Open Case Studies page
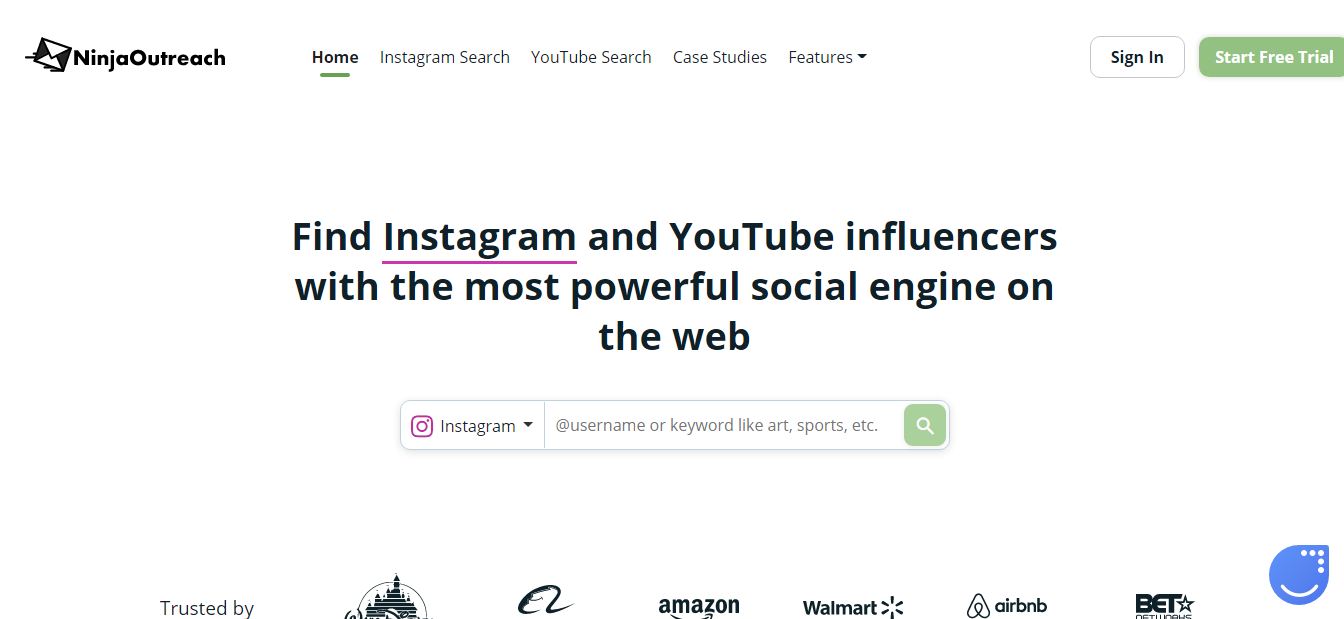This screenshot has width=1344, height=619. pyautogui.click(x=720, y=57)
